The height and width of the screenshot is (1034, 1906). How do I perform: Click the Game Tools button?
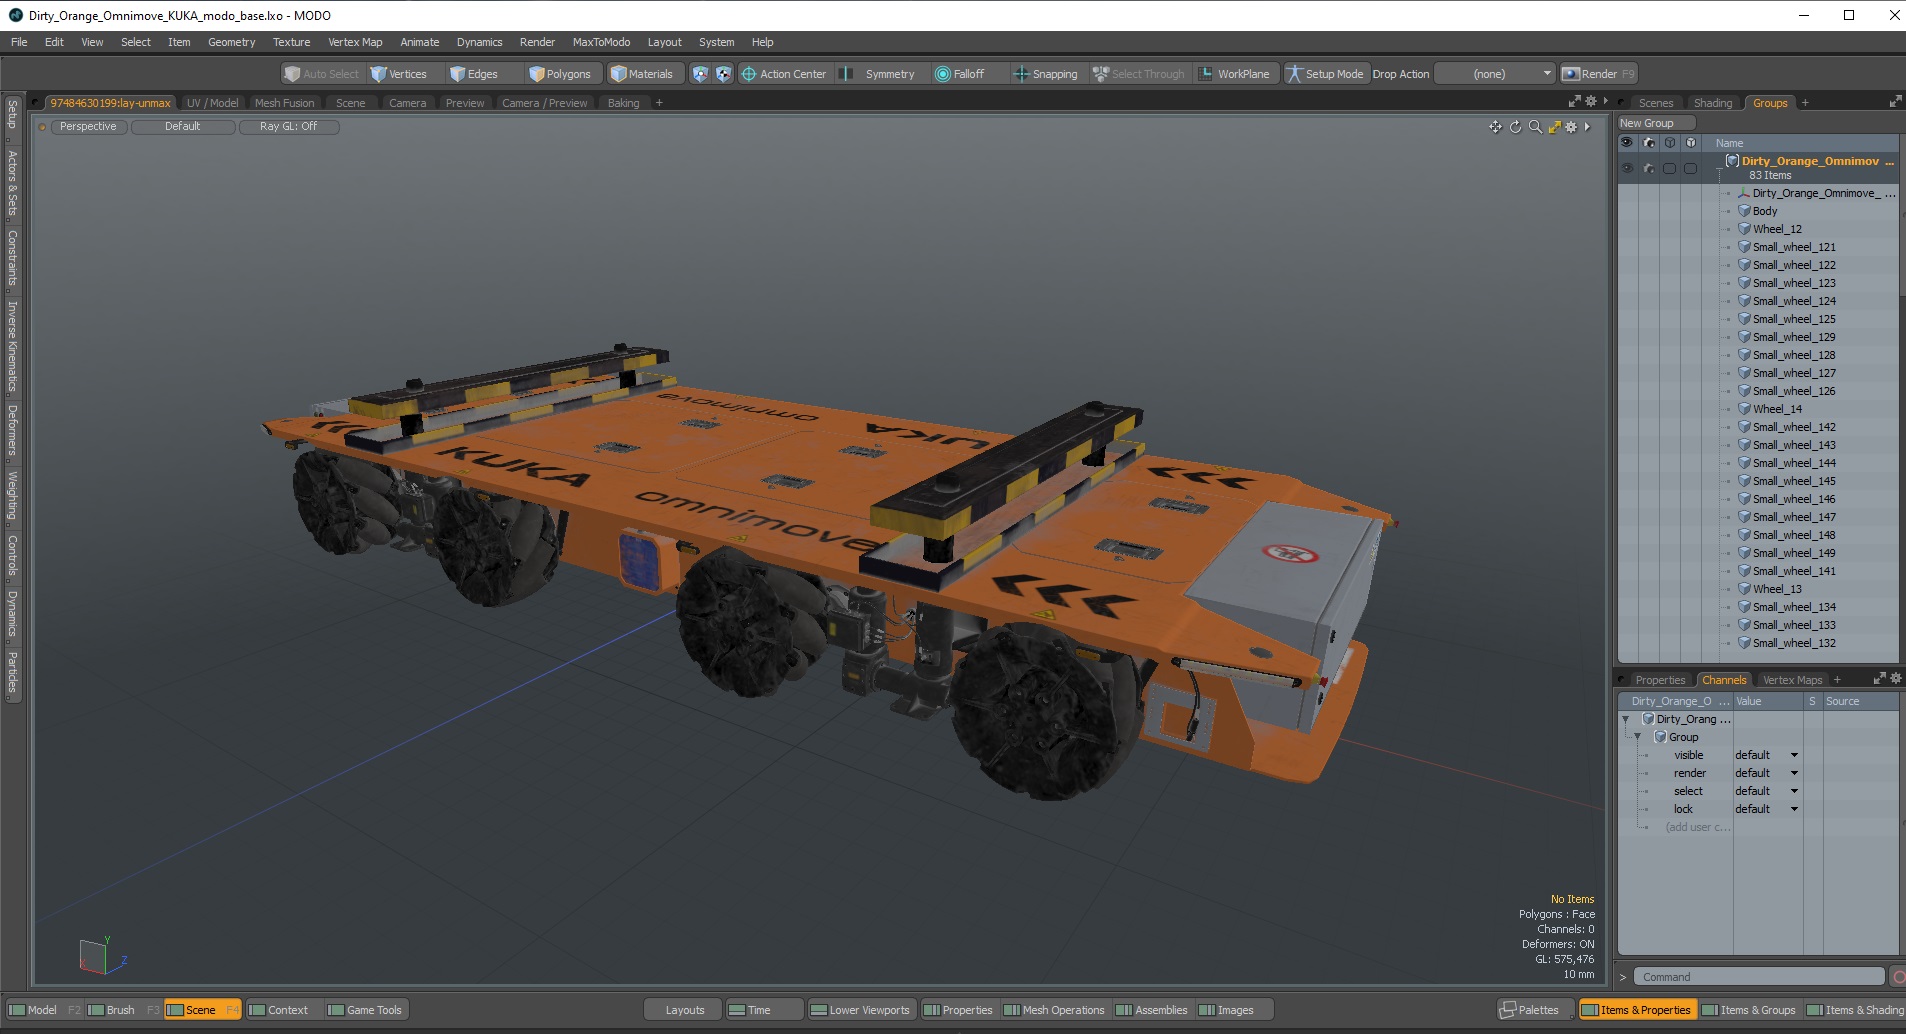pyautogui.click(x=365, y=1010)
